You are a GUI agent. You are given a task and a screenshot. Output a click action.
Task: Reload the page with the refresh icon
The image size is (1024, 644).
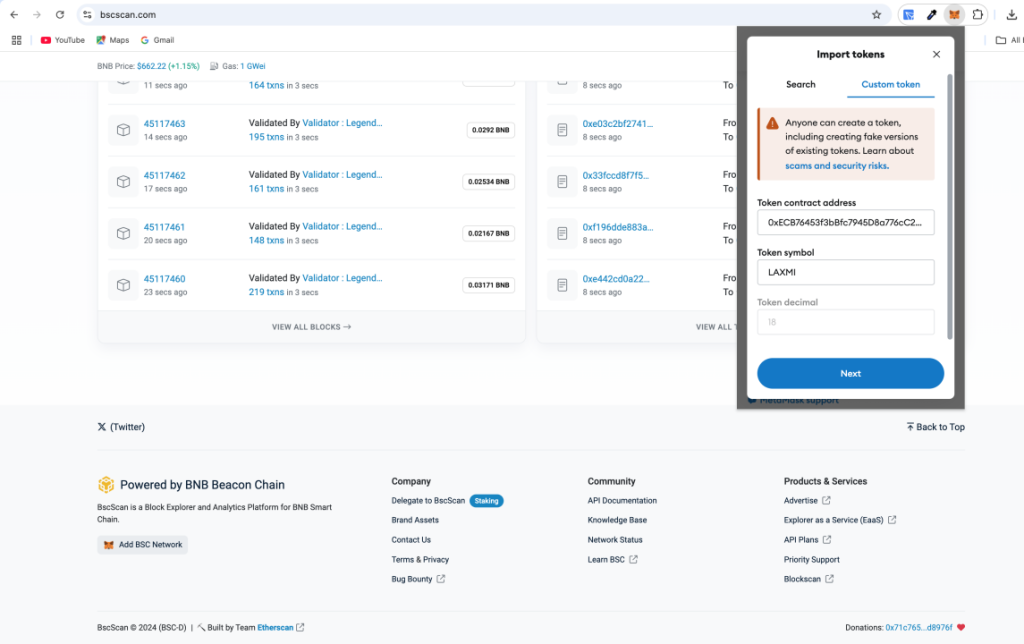[60, 15]
